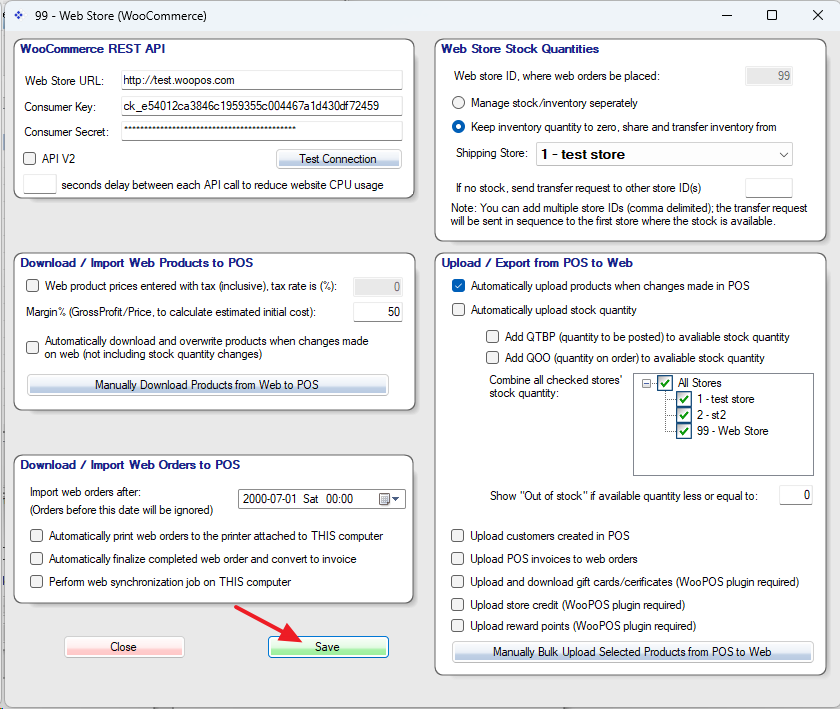Click the seconds delay input box
840x709 pixels.
pyautogui.click(x=40, y=184)
